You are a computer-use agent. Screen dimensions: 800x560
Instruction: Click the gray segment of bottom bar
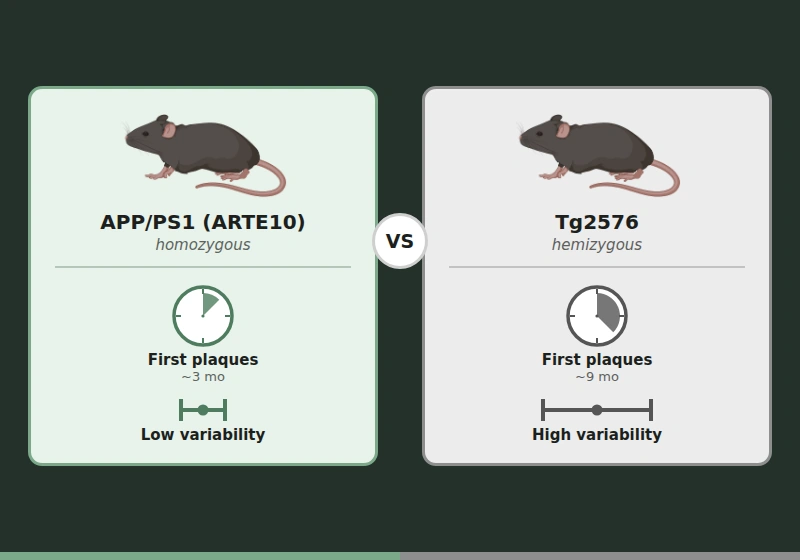point(600,556)
